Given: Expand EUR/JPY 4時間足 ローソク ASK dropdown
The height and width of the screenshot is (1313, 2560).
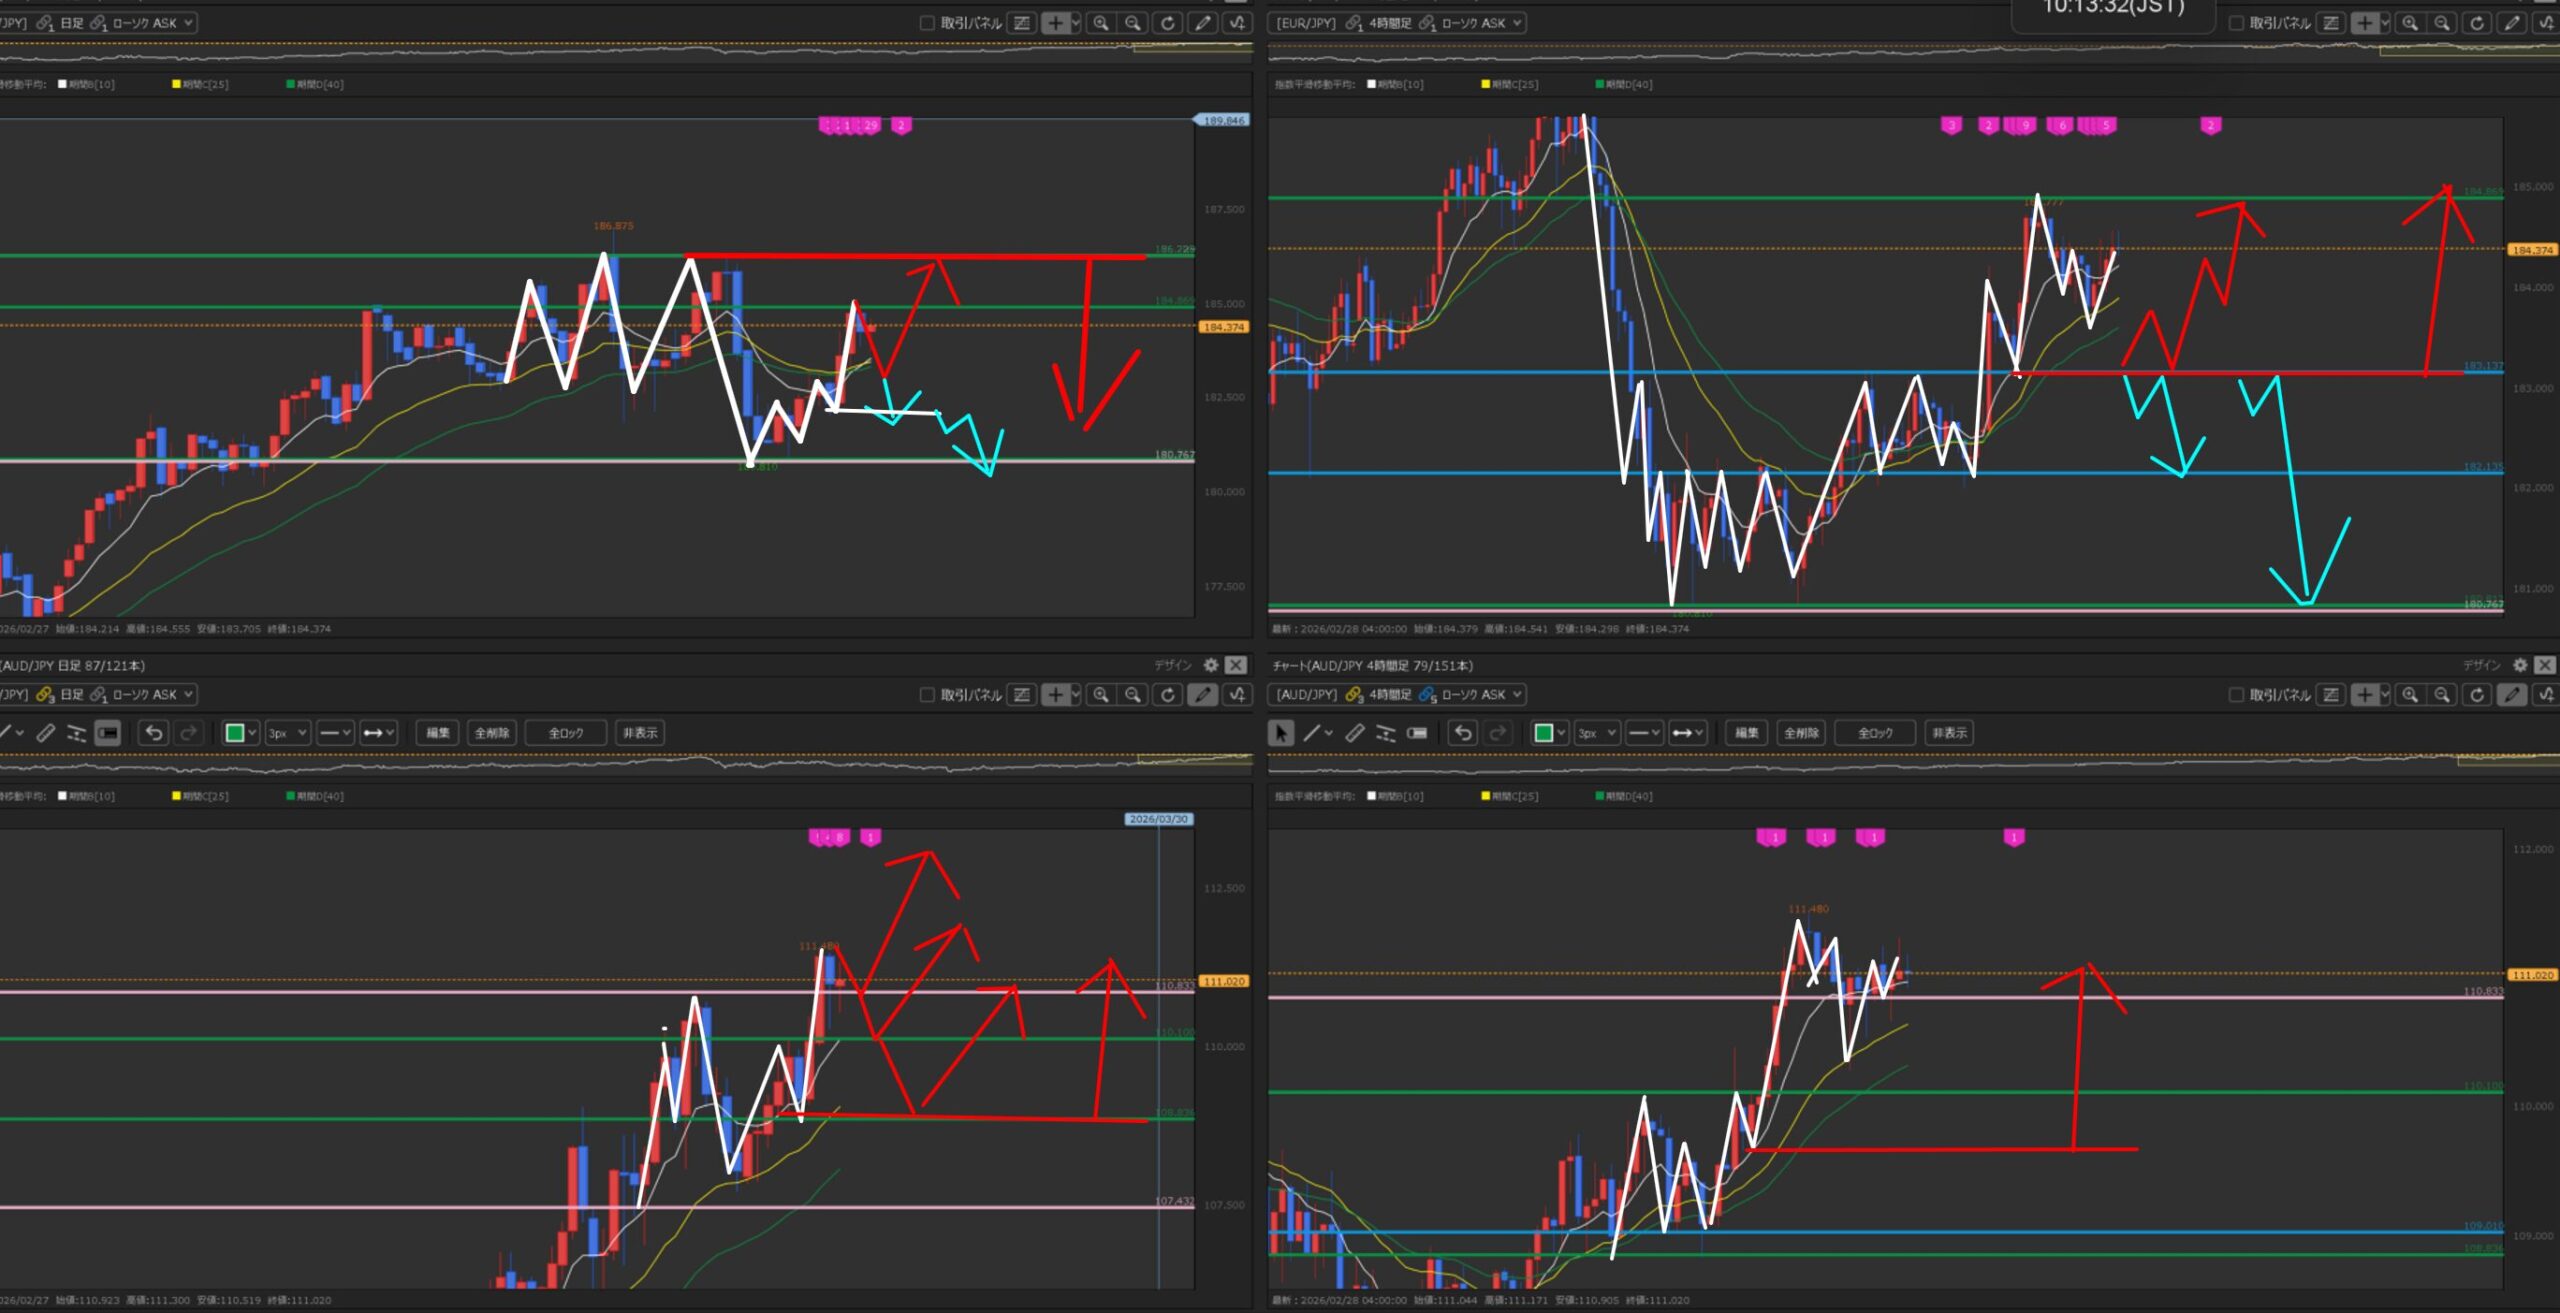Looking at the screenshot, I should pyautogui.click(x=1518, y=22).
